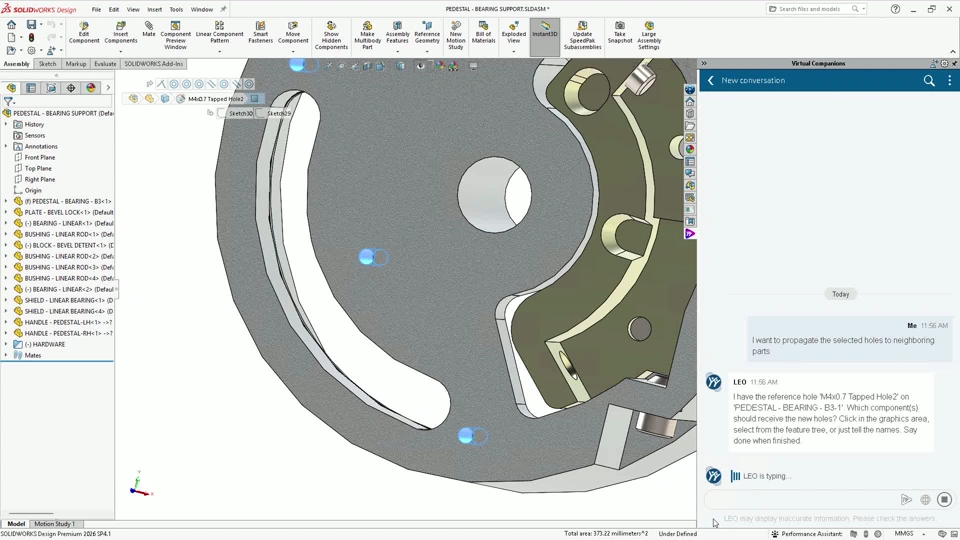Open the Bill of Materials tool
The width and height of the screenshot is (960, 540).
pos(483,32)
